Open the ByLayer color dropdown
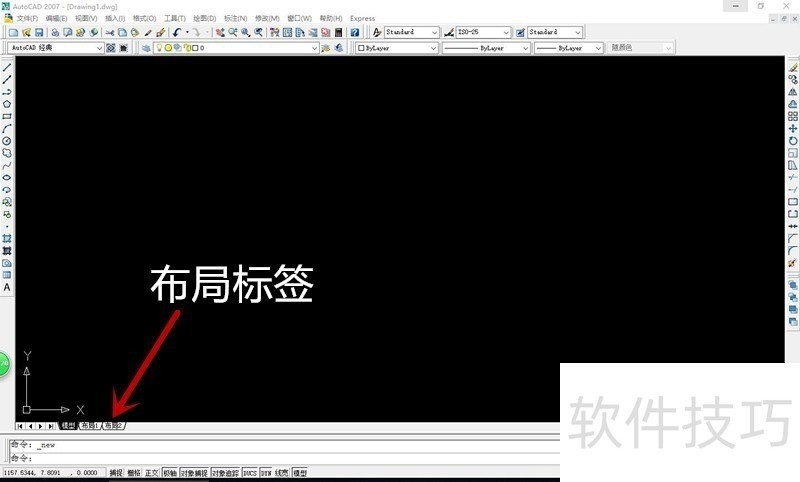 [397, 48]
